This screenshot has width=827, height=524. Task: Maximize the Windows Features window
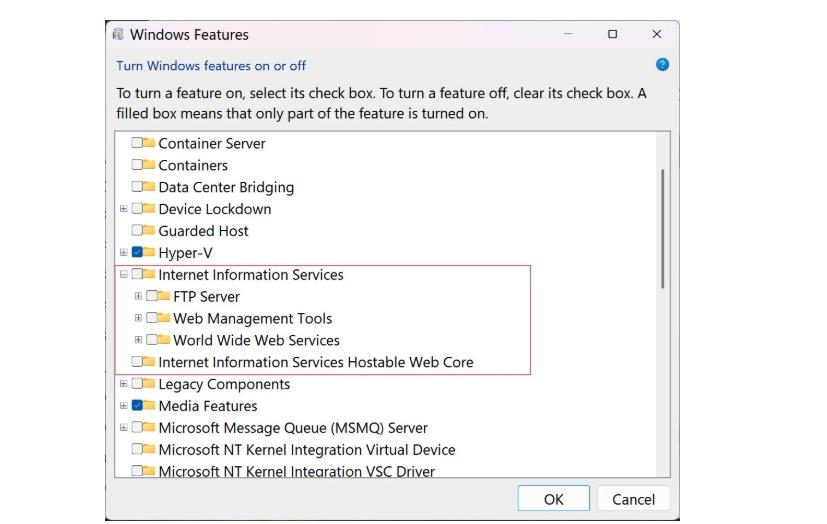click(612, 34)
